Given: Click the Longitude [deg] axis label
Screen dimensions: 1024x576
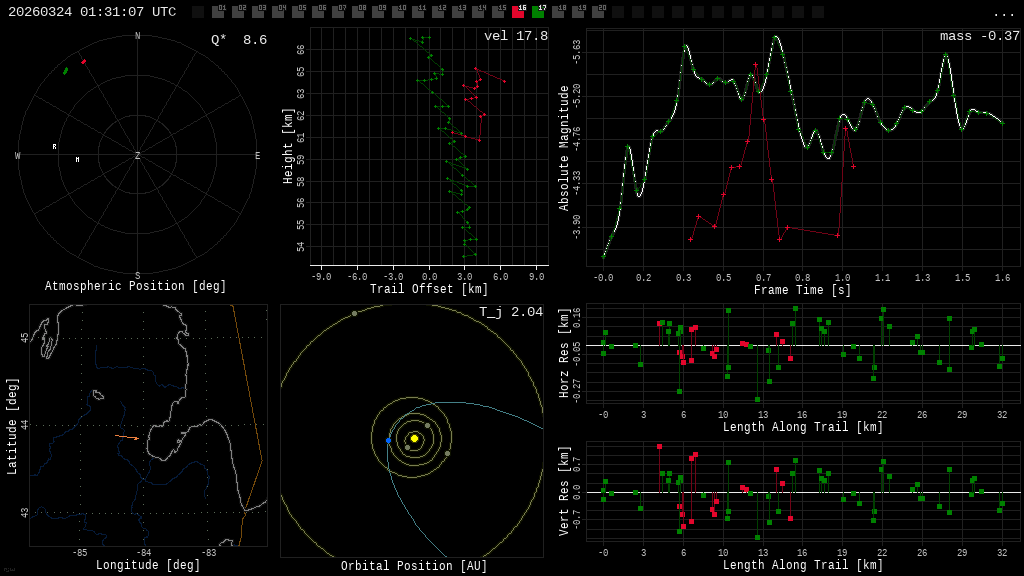Looking at the screenshot, I should (x=148, y=565).
